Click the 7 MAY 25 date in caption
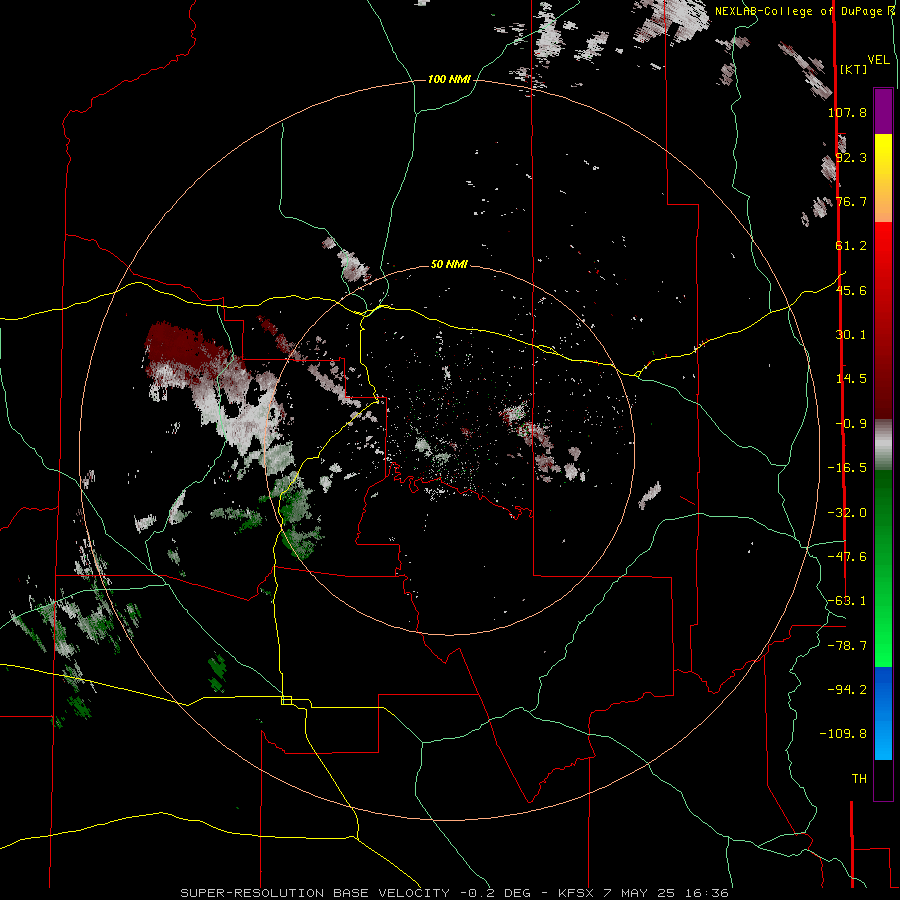This screenshot has height=900, width=900. pyautogui.click(x=641, y=893)
